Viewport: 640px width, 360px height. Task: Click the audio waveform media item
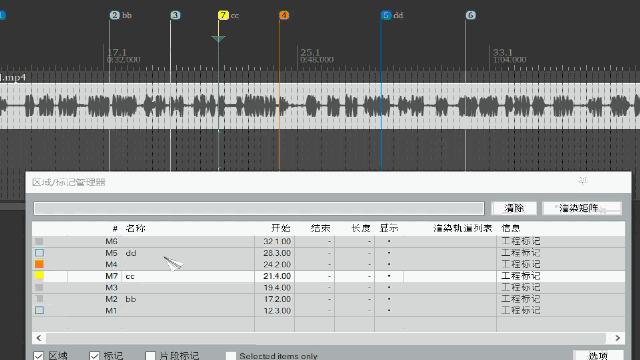(x=320, y=106)
